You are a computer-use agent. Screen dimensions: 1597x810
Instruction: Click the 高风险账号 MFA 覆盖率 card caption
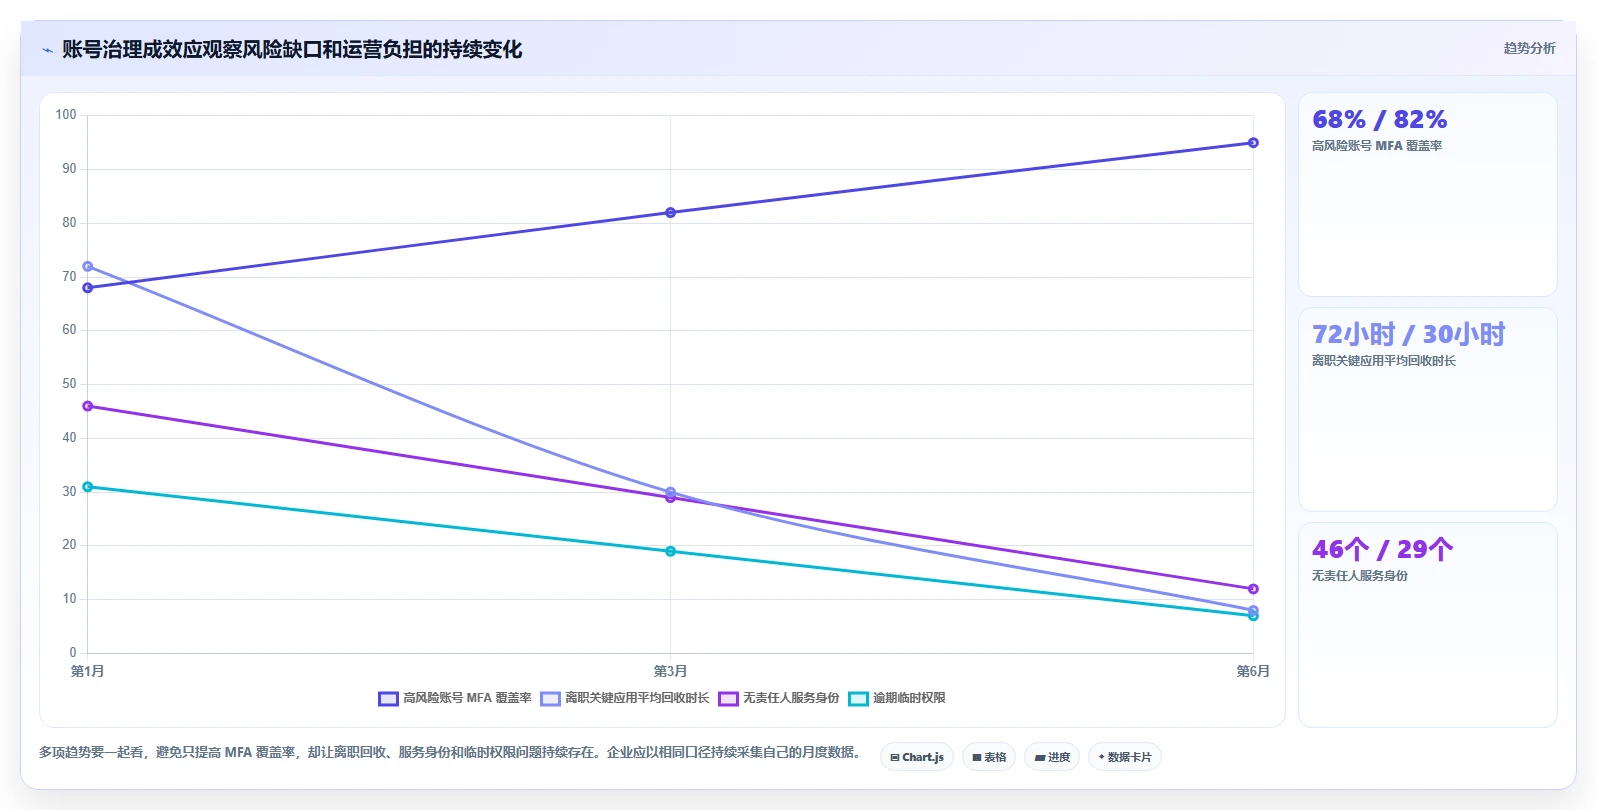pyautogui.click(x=1377, y=146)
